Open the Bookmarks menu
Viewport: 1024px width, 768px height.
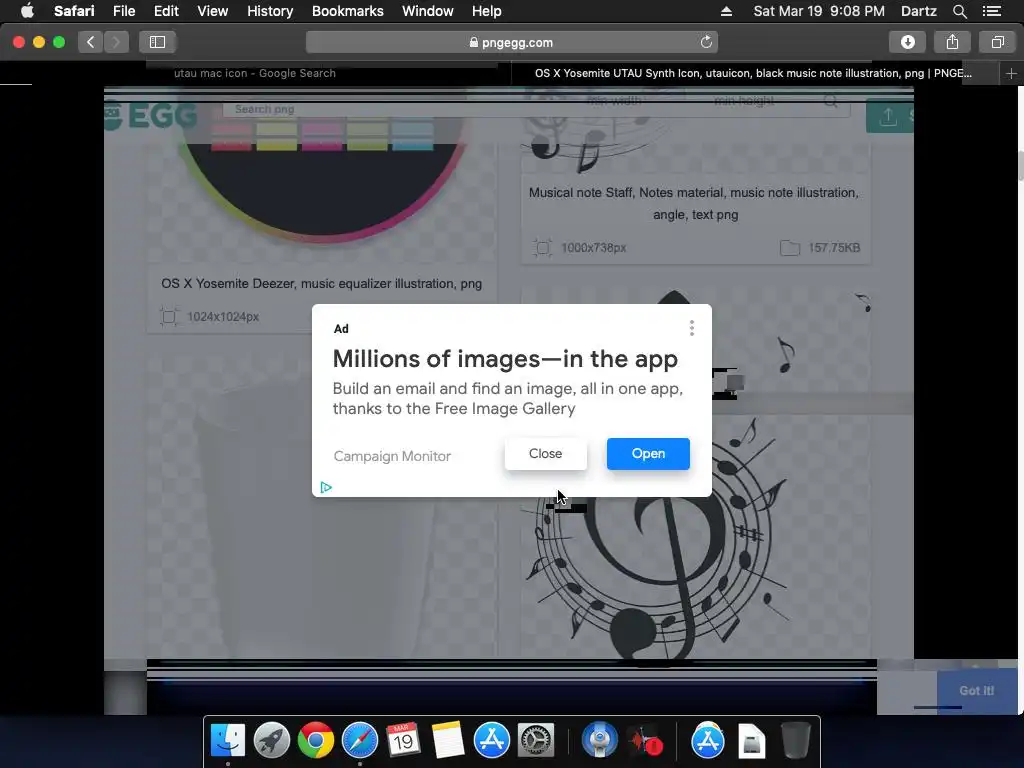coord(347,11)
